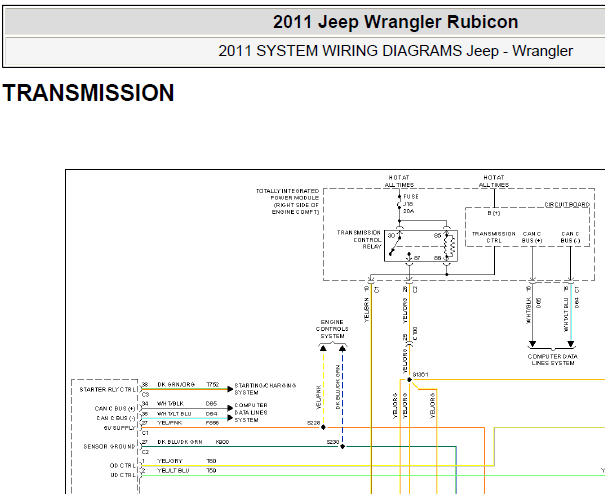This screenshot has width=605, height=494.
Task: Click arrowhead atop the yellow dashed wire
Action: pyautogui.click(x=323, y=349)
